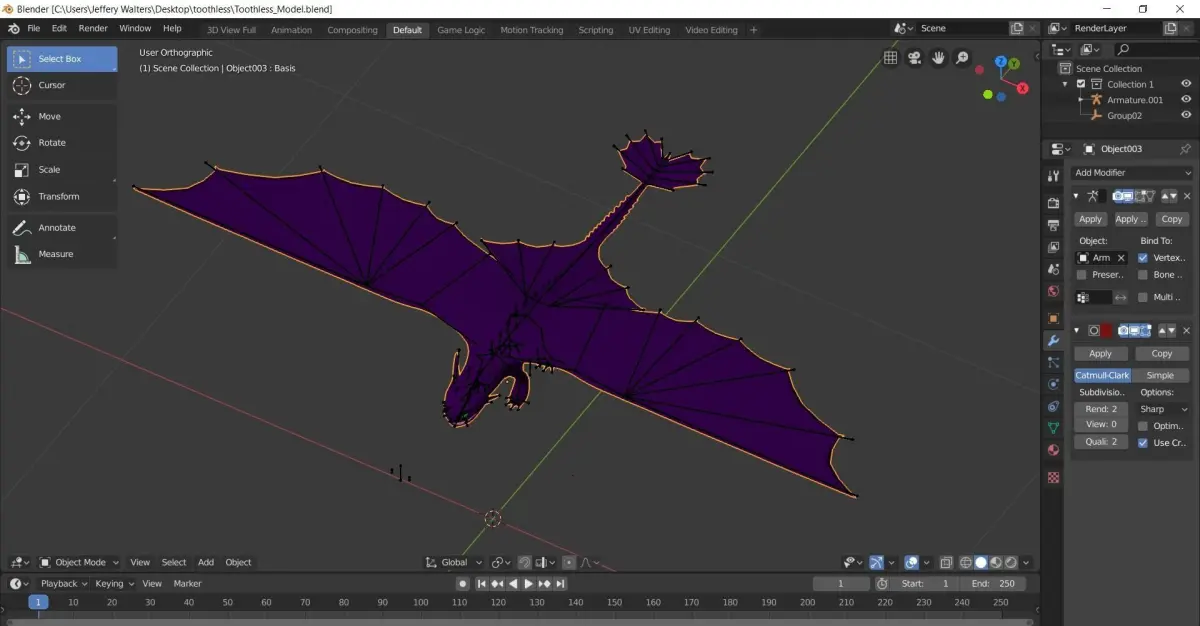The height and width of the screenshot is (626, 1200).
Task: Disable the Vertex Groups checkbox
Action: click(1143, 258)
